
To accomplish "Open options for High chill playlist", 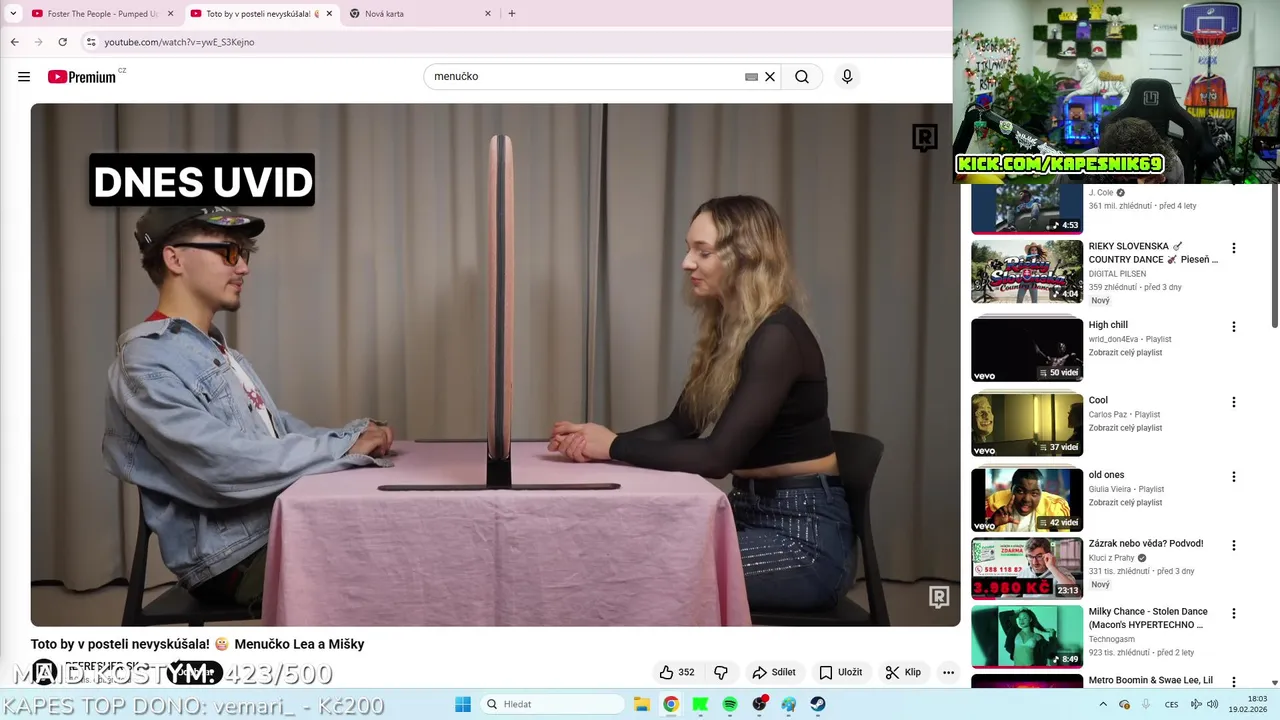I will (1233, 326).
